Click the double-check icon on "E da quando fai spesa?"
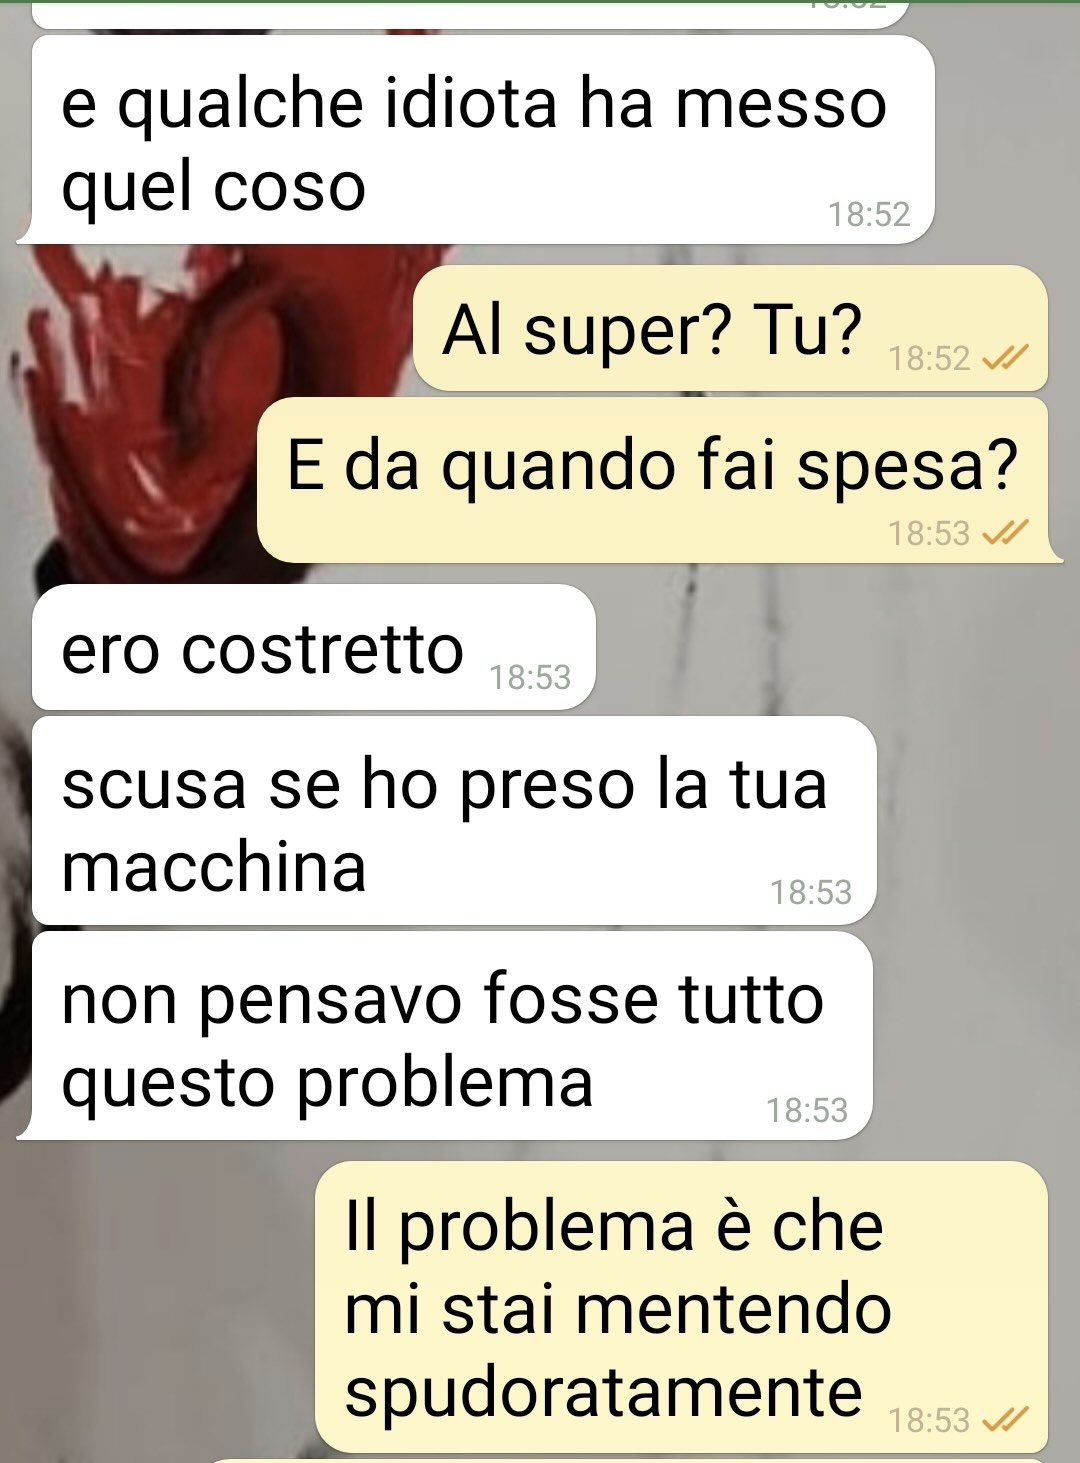Viewport: 1080px width, 1463px height. click(x=1001, y=534)
